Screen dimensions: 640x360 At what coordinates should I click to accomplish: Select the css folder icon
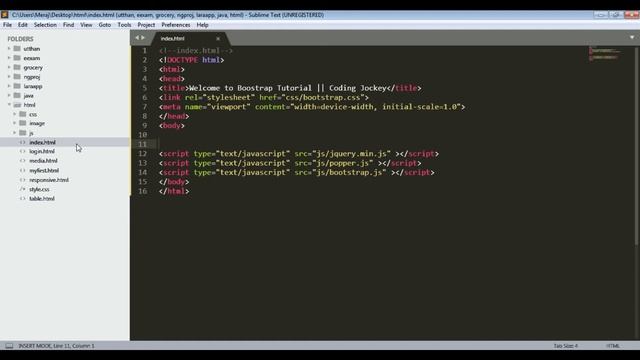click(x=23, y=114)
